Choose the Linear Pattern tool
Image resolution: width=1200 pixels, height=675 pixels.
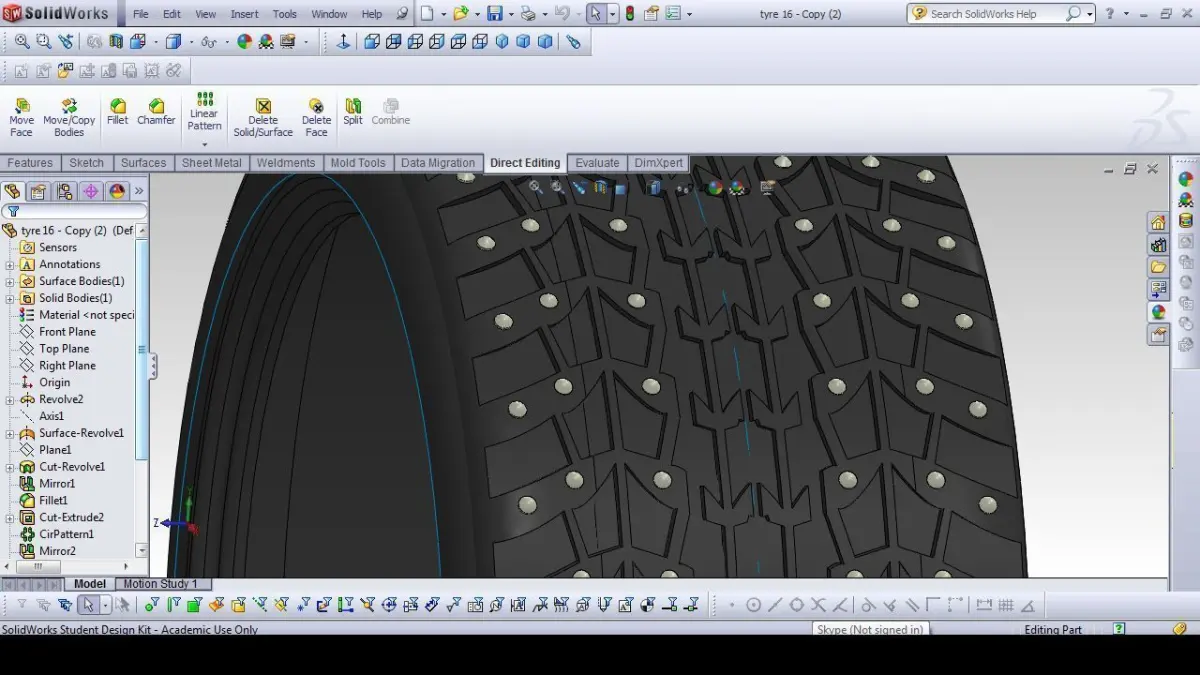pyautogui.click(x=204, y=112)
